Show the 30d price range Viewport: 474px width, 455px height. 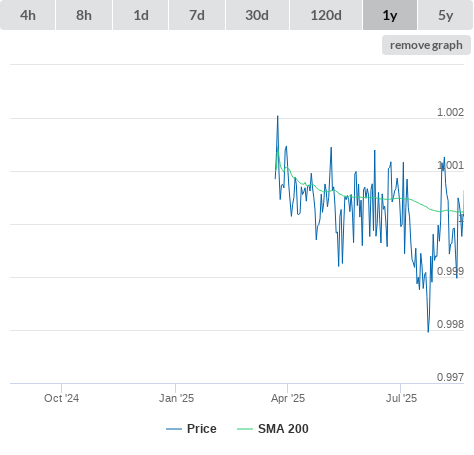pos(257,15)
